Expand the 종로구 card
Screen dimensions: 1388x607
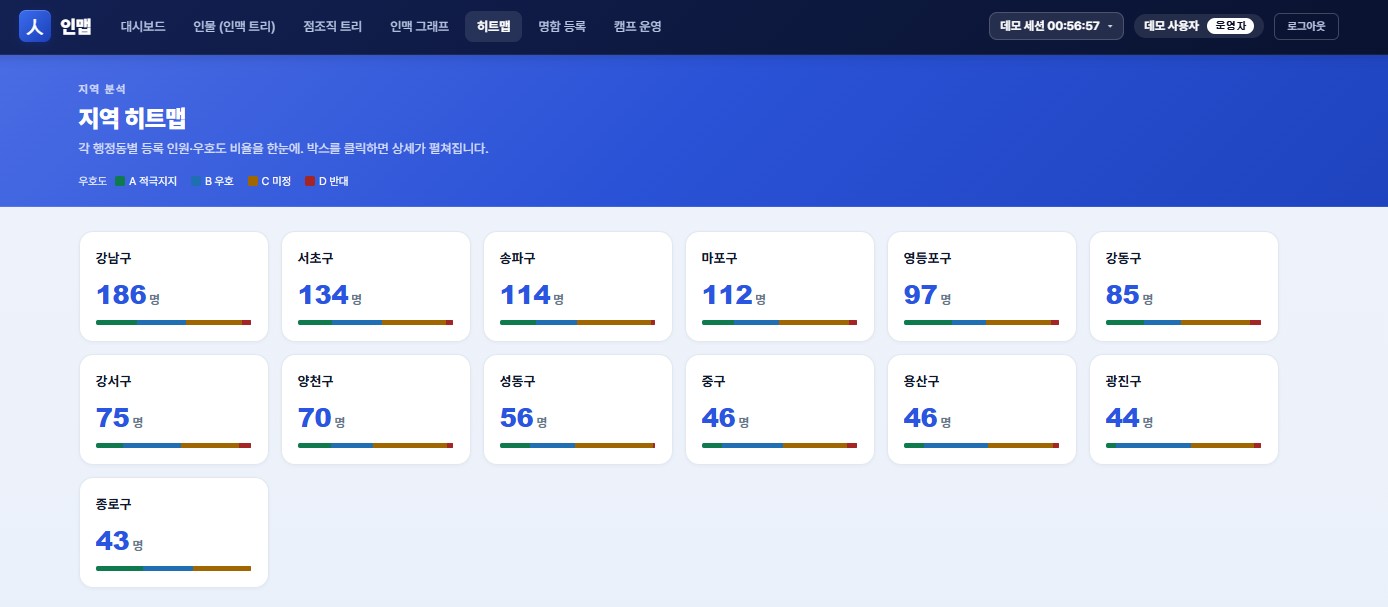pyautogui.click(x=174, y=532)
